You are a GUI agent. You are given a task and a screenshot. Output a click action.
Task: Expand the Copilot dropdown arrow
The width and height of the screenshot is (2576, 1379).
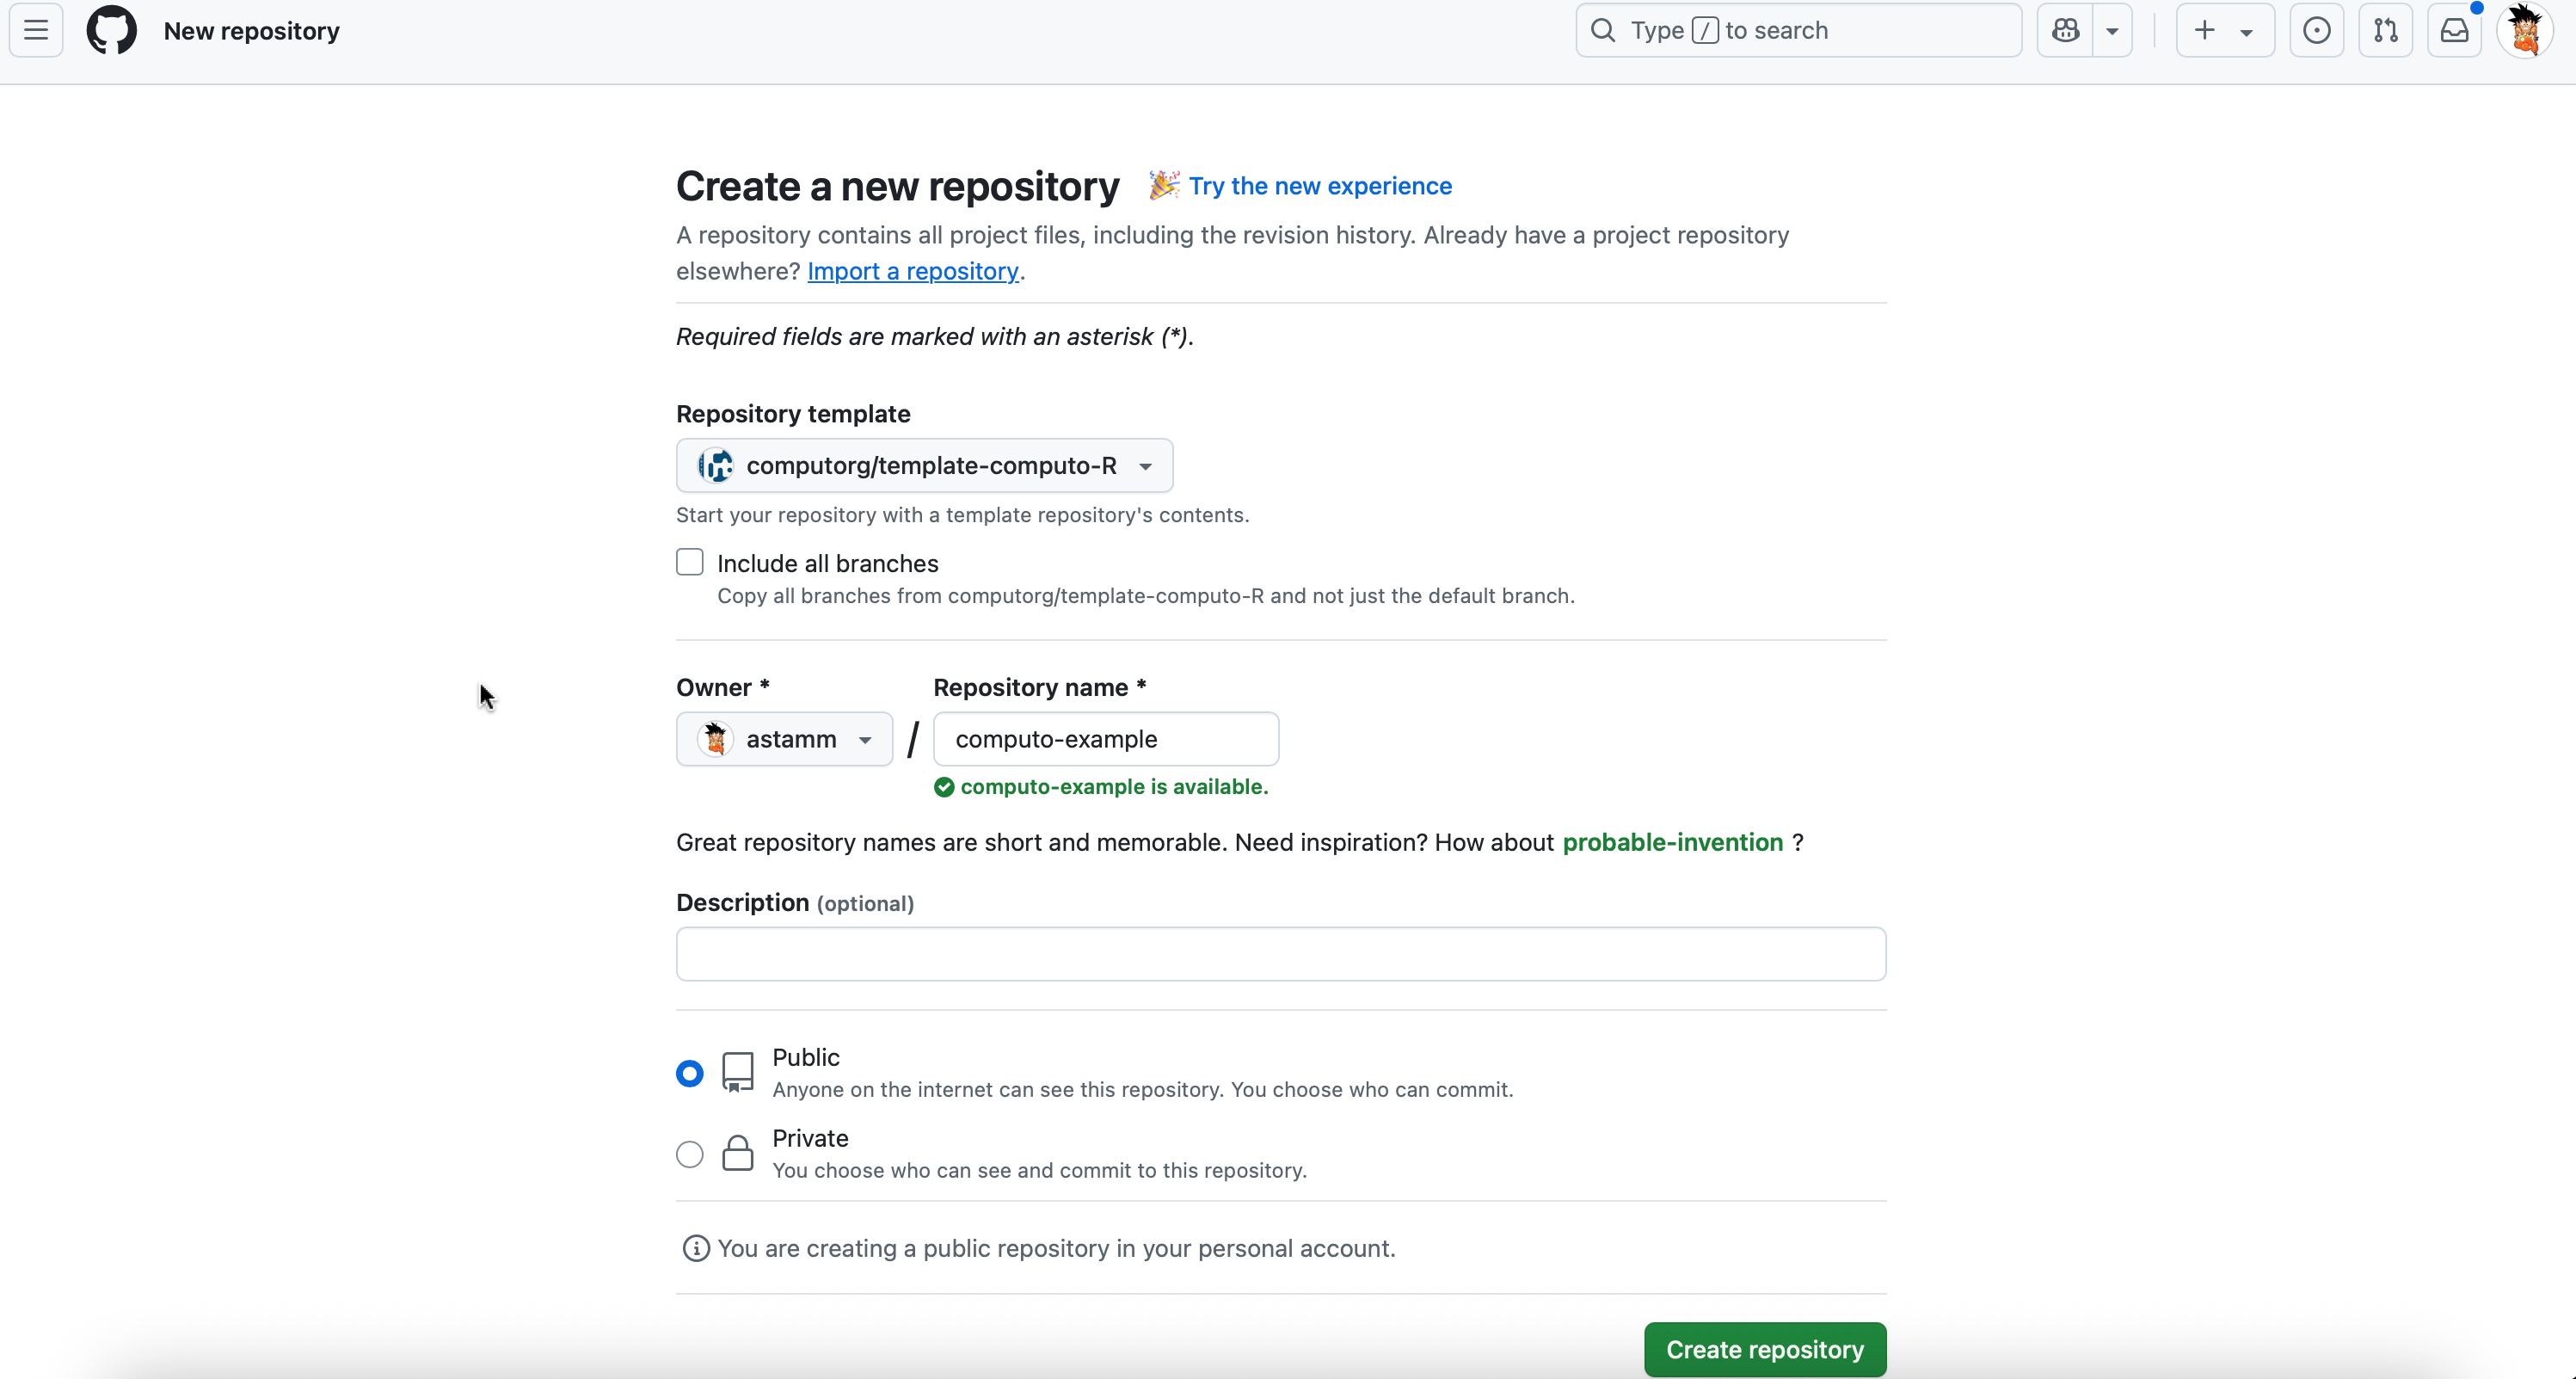click(2112, 30)
